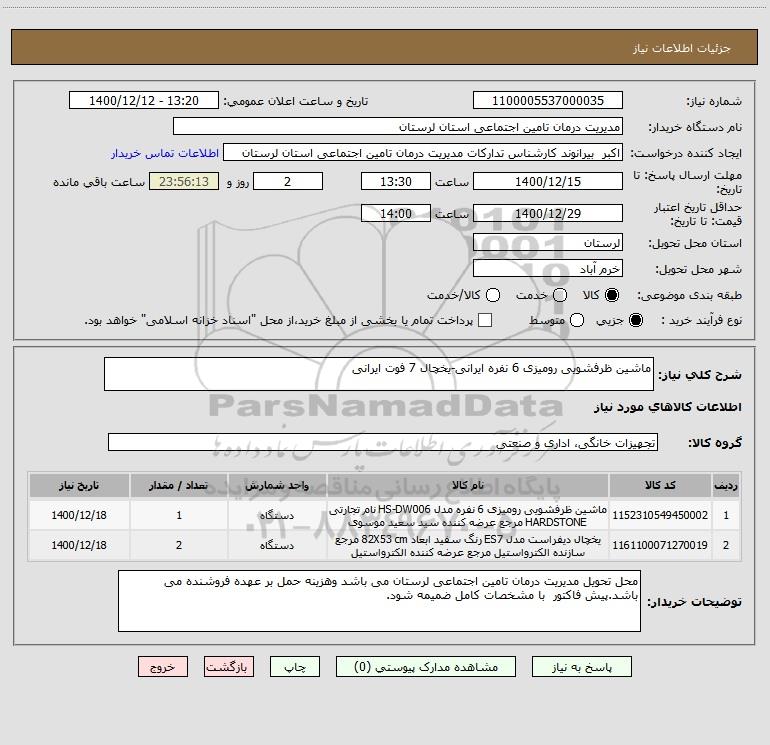Open اطلاعات تماس خریدار link
The image size is (770, 745).
(x=165, y=153)
